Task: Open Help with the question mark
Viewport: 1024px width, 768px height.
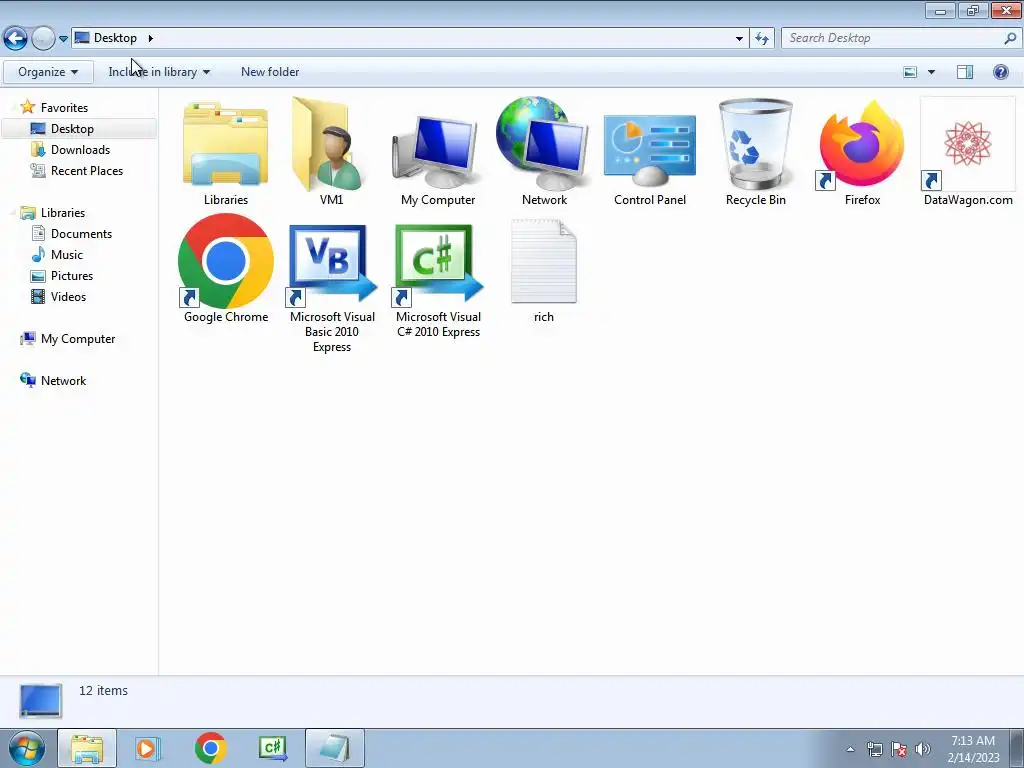Action: coord(1000,72)
